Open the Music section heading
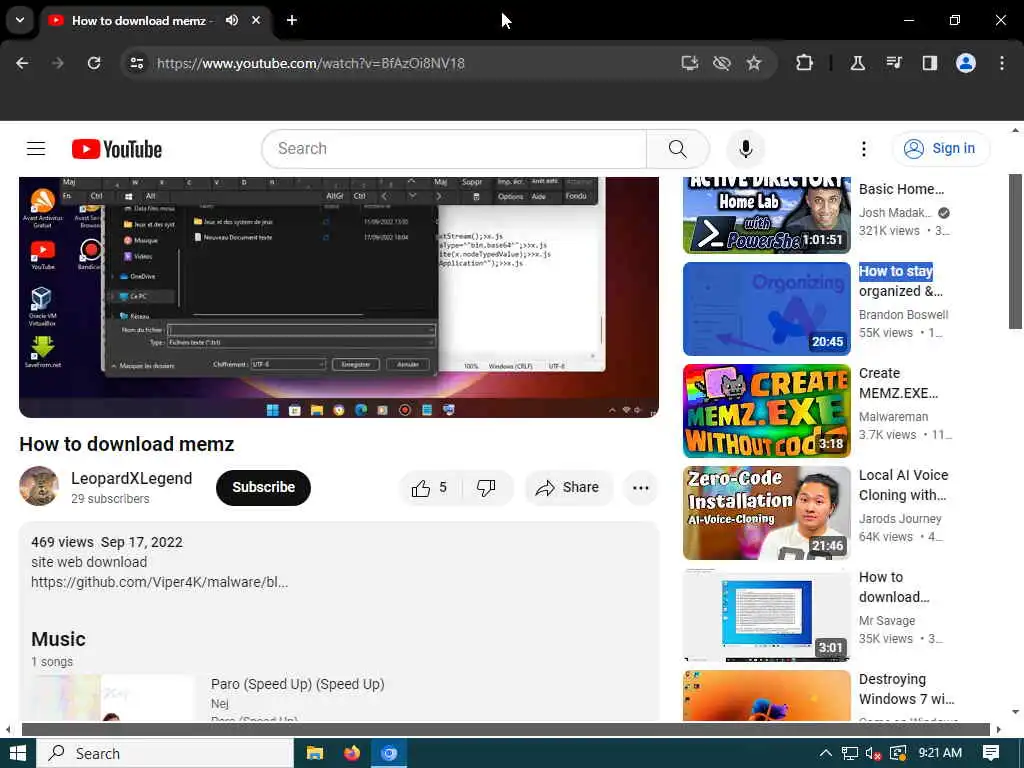 58,639
